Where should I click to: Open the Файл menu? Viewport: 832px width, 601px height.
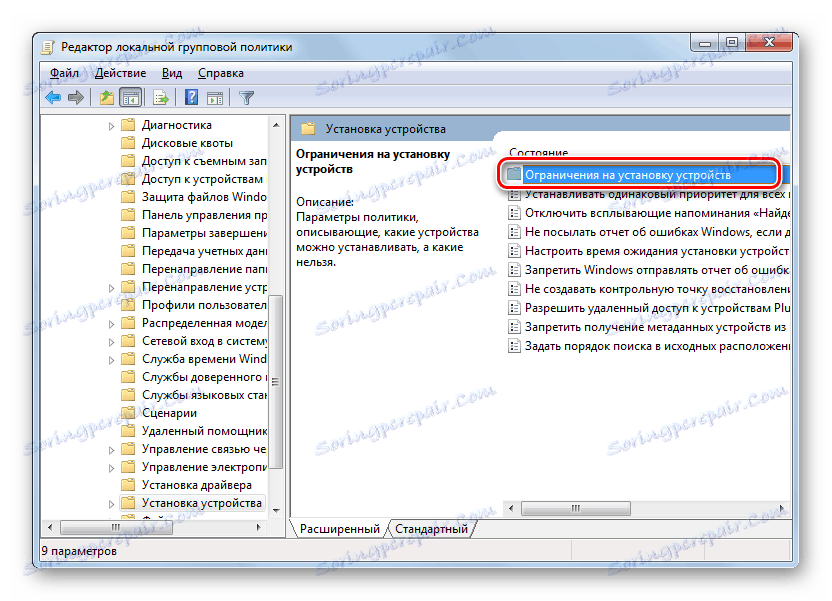point(64,73)
